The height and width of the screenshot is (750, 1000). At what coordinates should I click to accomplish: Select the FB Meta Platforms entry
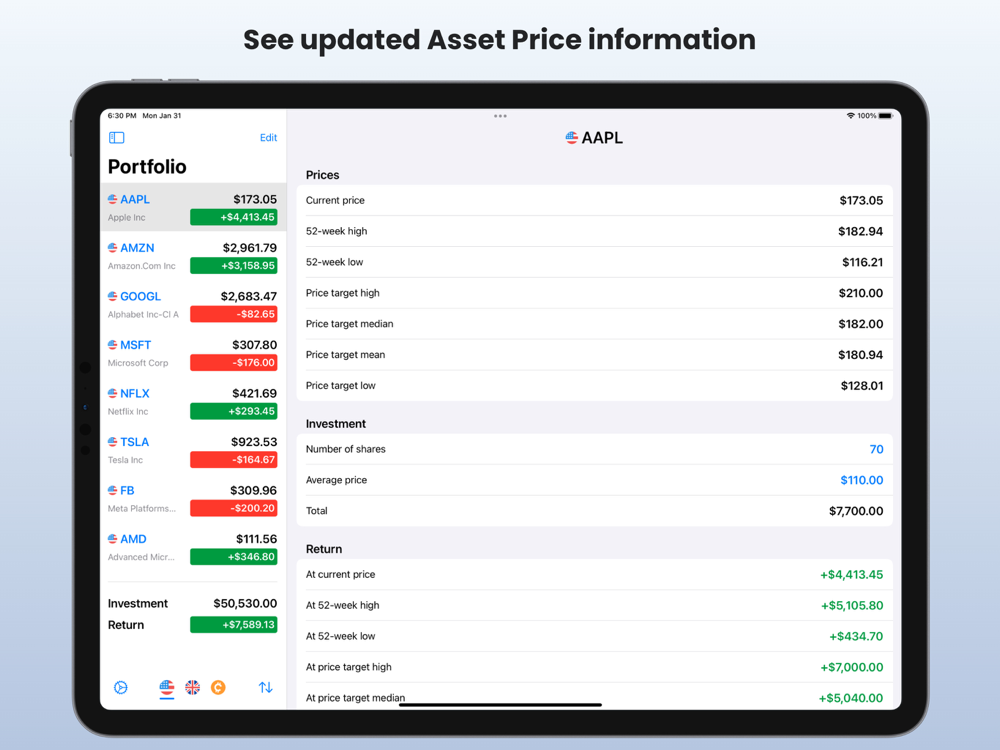(193, 499)
